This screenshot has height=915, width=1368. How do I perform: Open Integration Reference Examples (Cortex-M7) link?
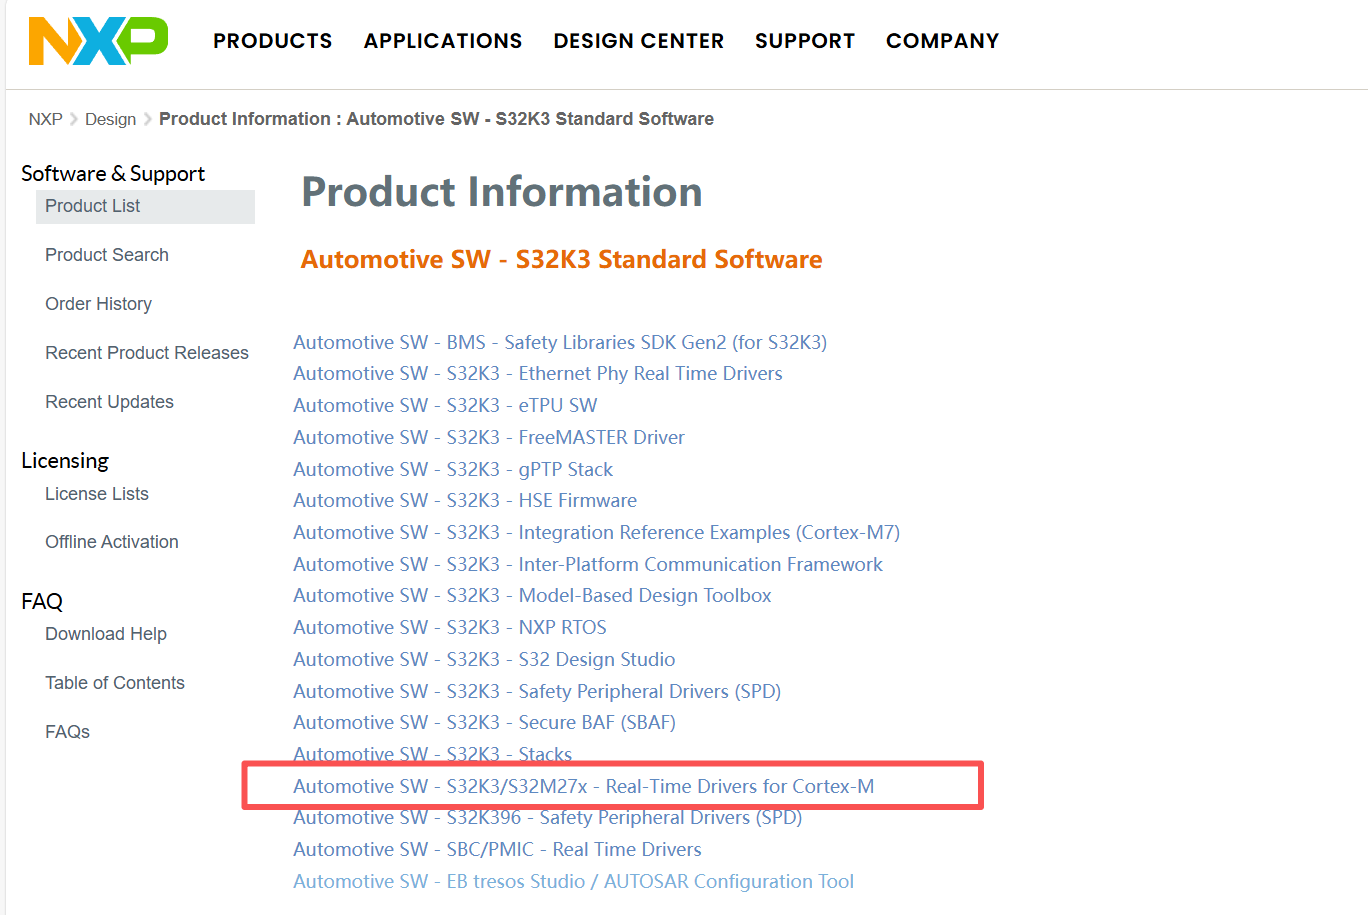(597, 532)
